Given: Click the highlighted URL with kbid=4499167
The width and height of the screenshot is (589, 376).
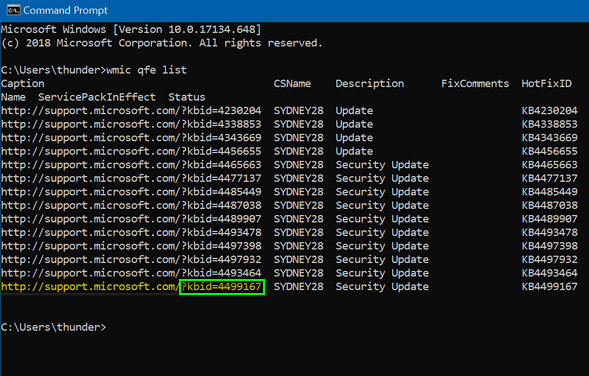Looking at the screenshot, I should [x=131, y=287].
